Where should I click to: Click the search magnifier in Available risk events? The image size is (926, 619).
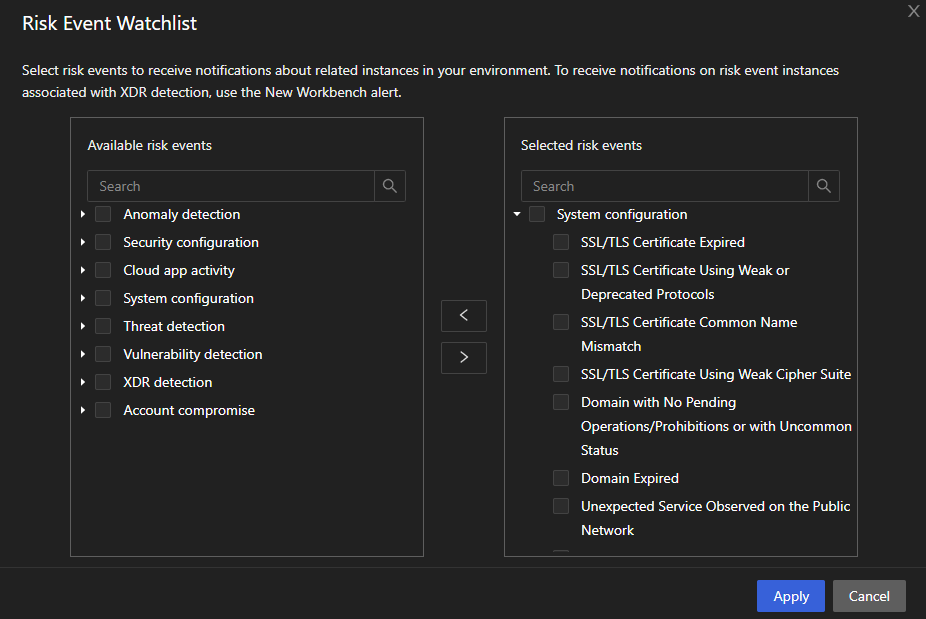pyautogui.click(x=390, y=186)
